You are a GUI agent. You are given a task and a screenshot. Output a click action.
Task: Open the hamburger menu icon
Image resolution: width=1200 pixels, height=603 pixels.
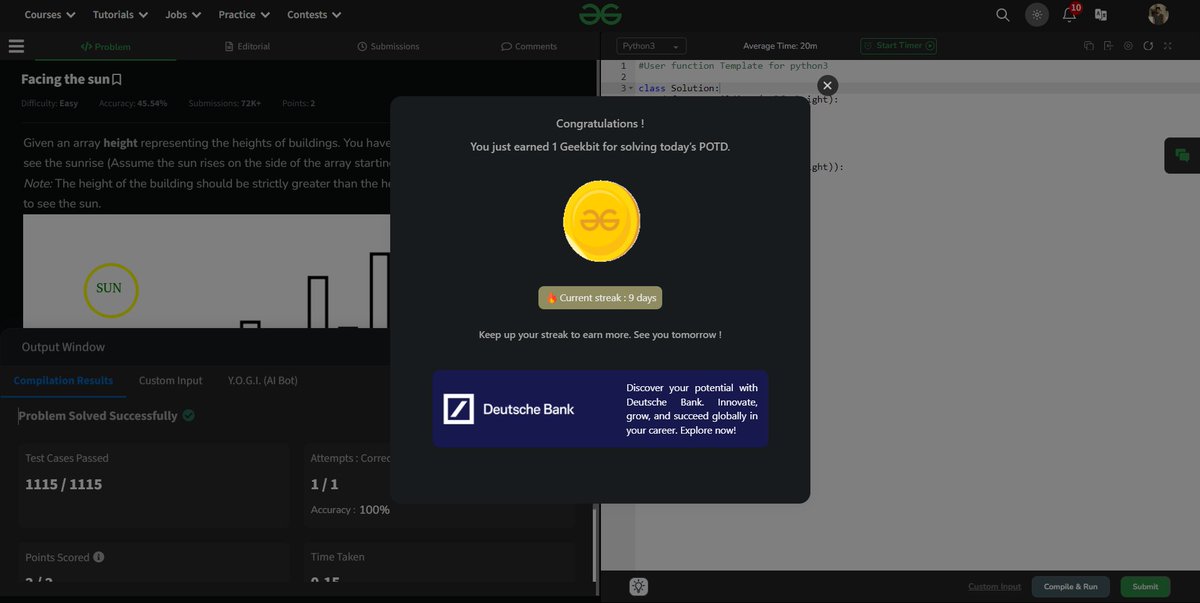pyautogui.click(x=16, y=46)
